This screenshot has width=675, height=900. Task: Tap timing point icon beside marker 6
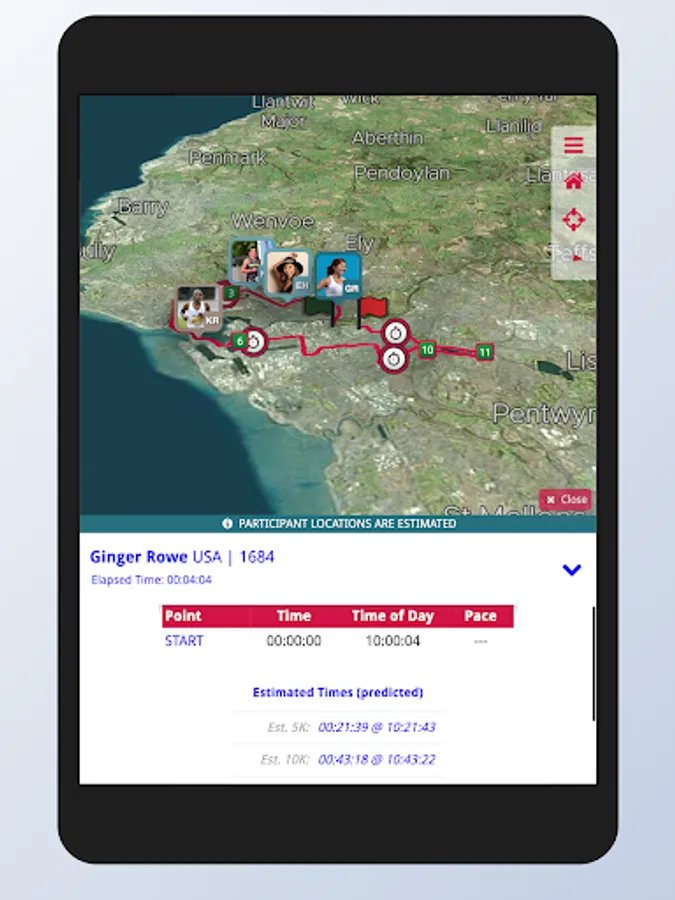click(x=255, y=342)
